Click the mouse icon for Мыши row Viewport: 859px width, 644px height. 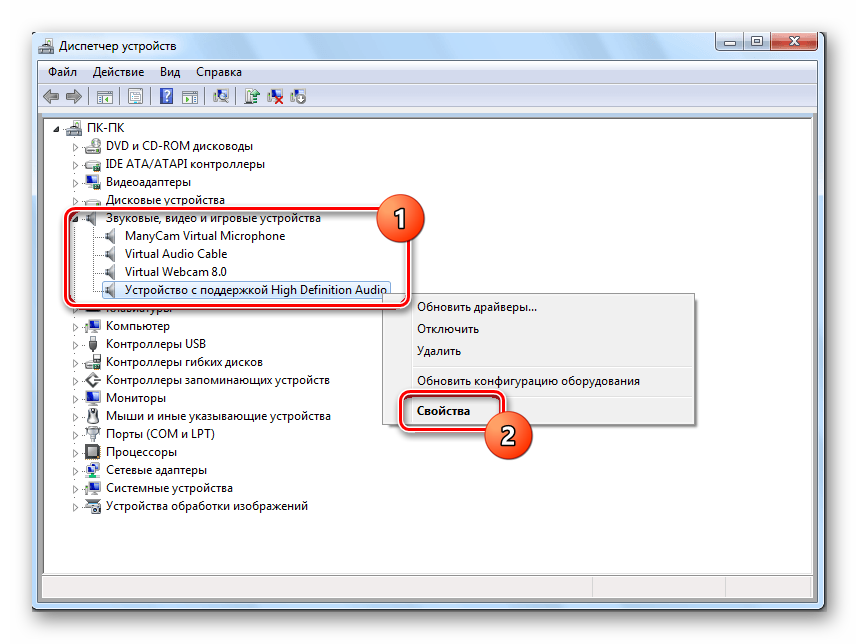click(93, 416)
